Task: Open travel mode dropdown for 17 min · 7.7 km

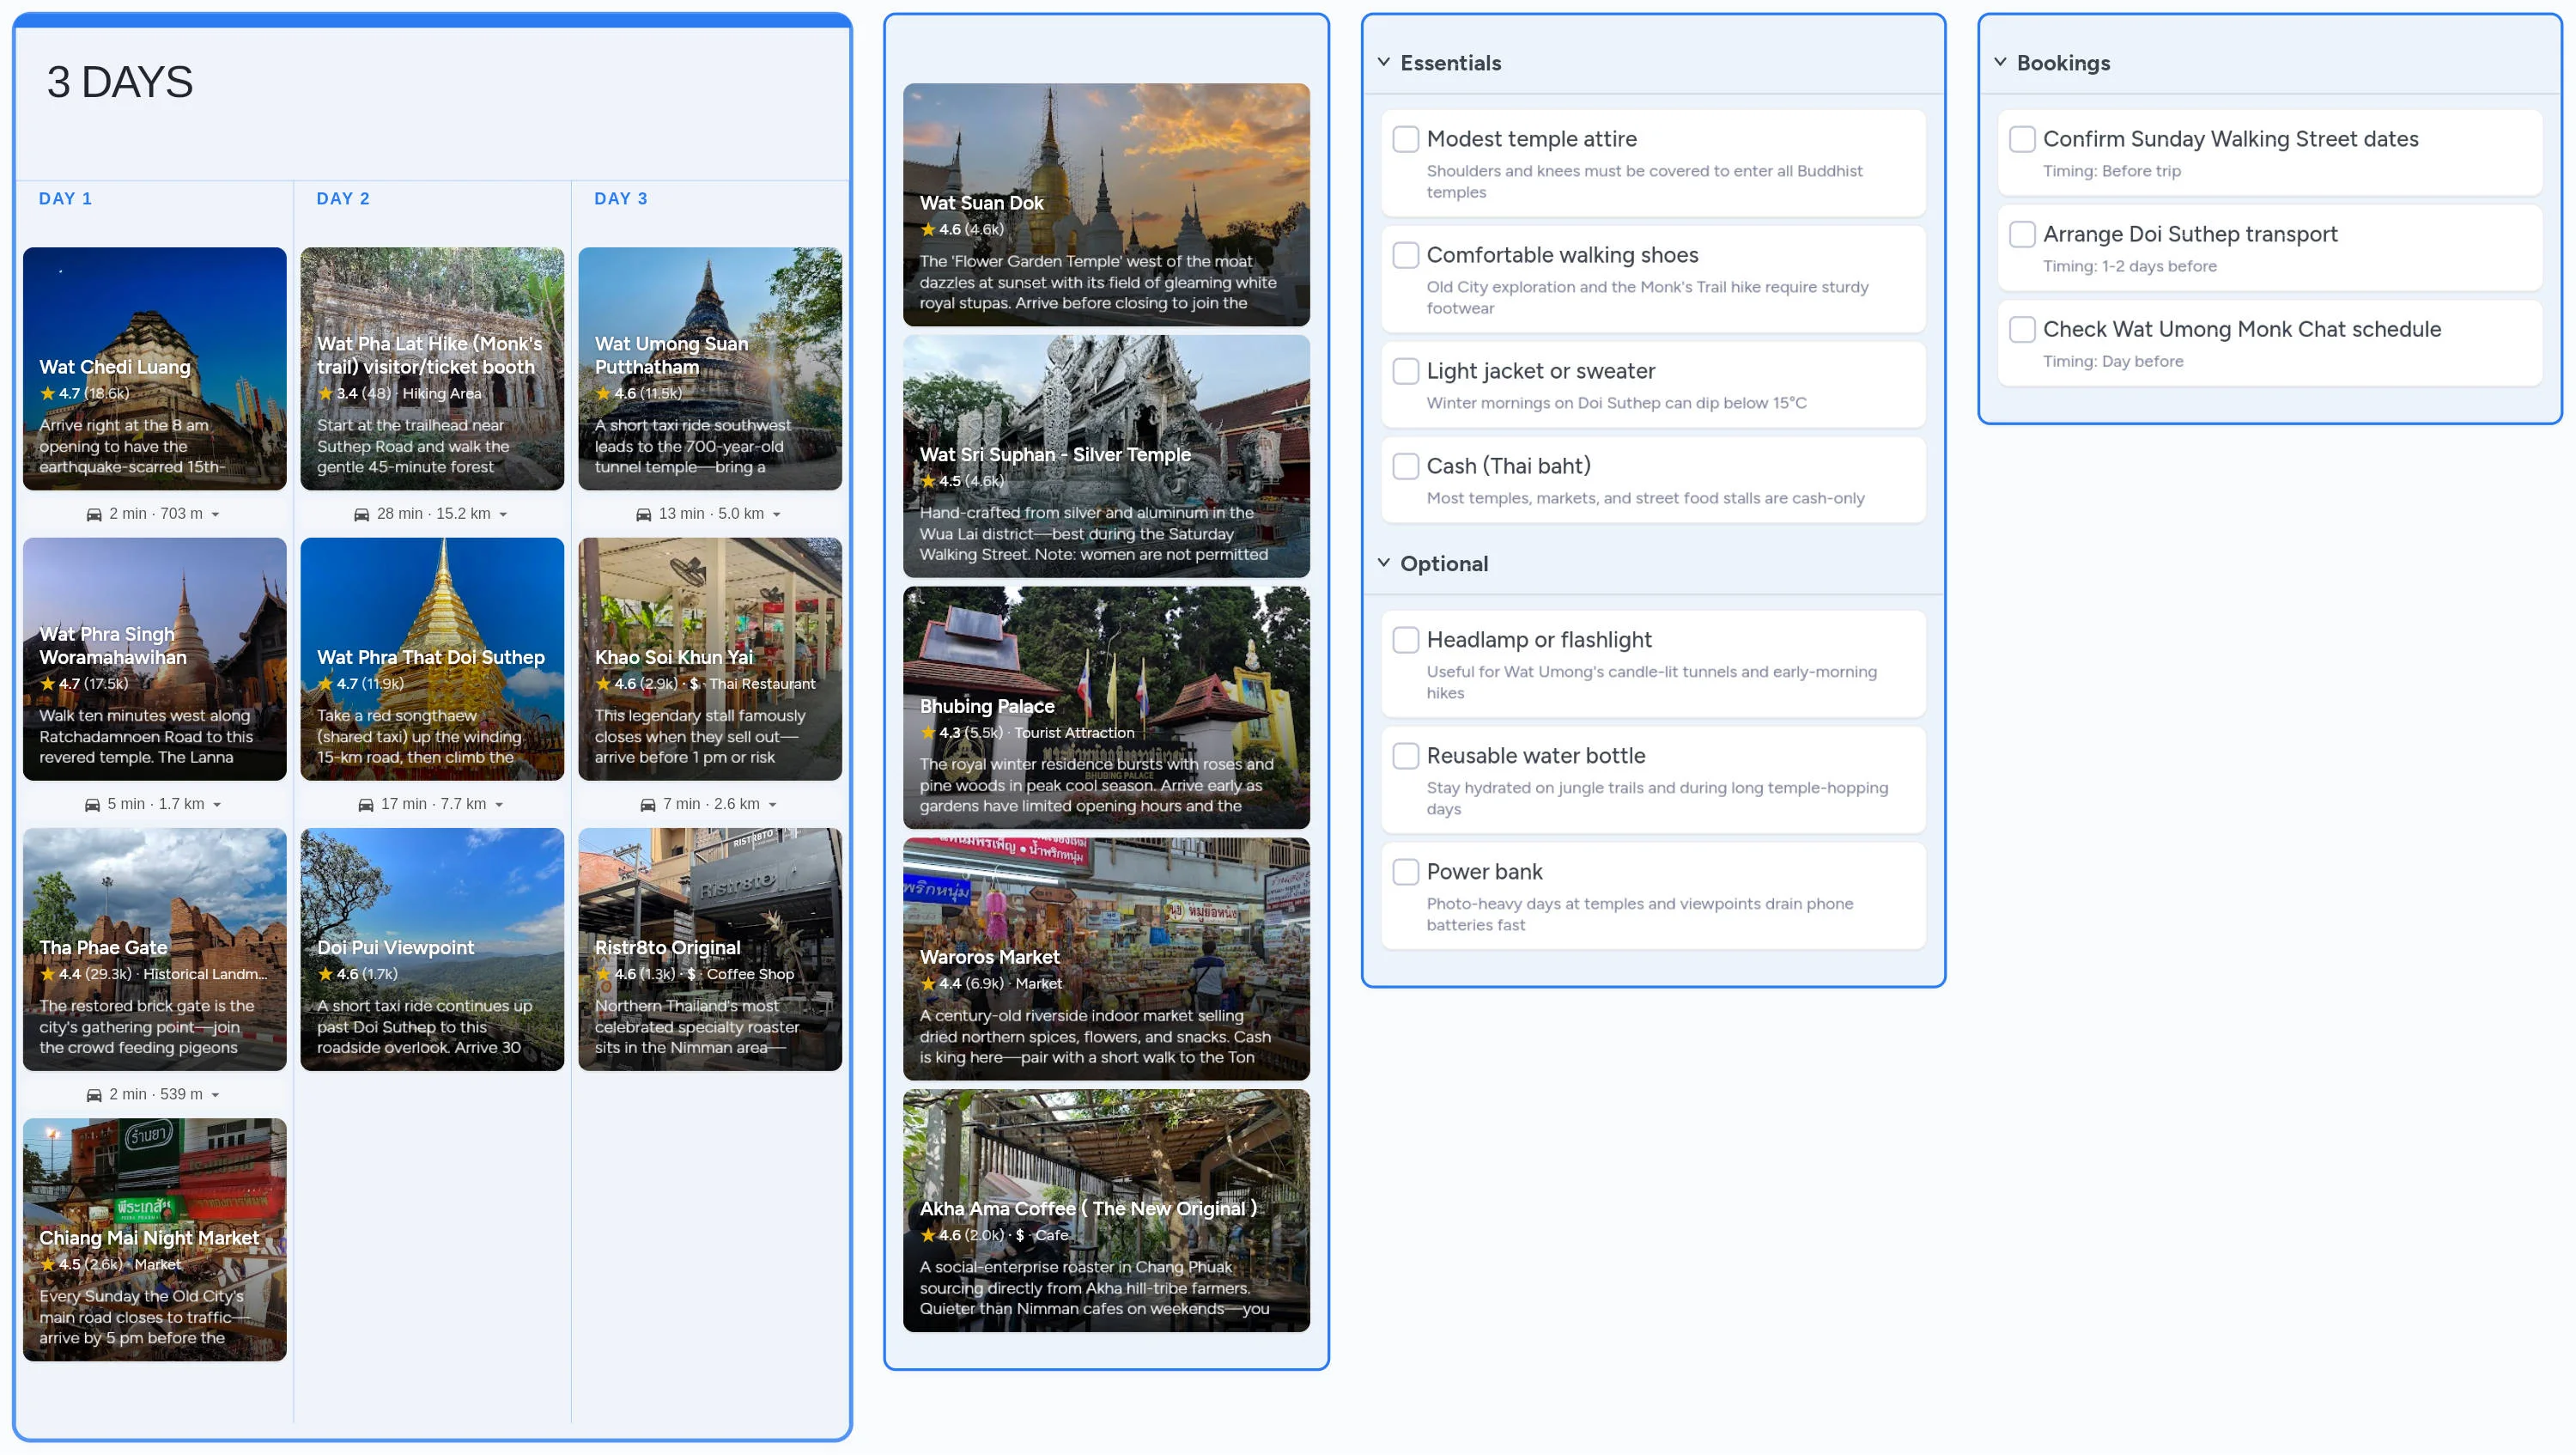Action: pos(499,804)
